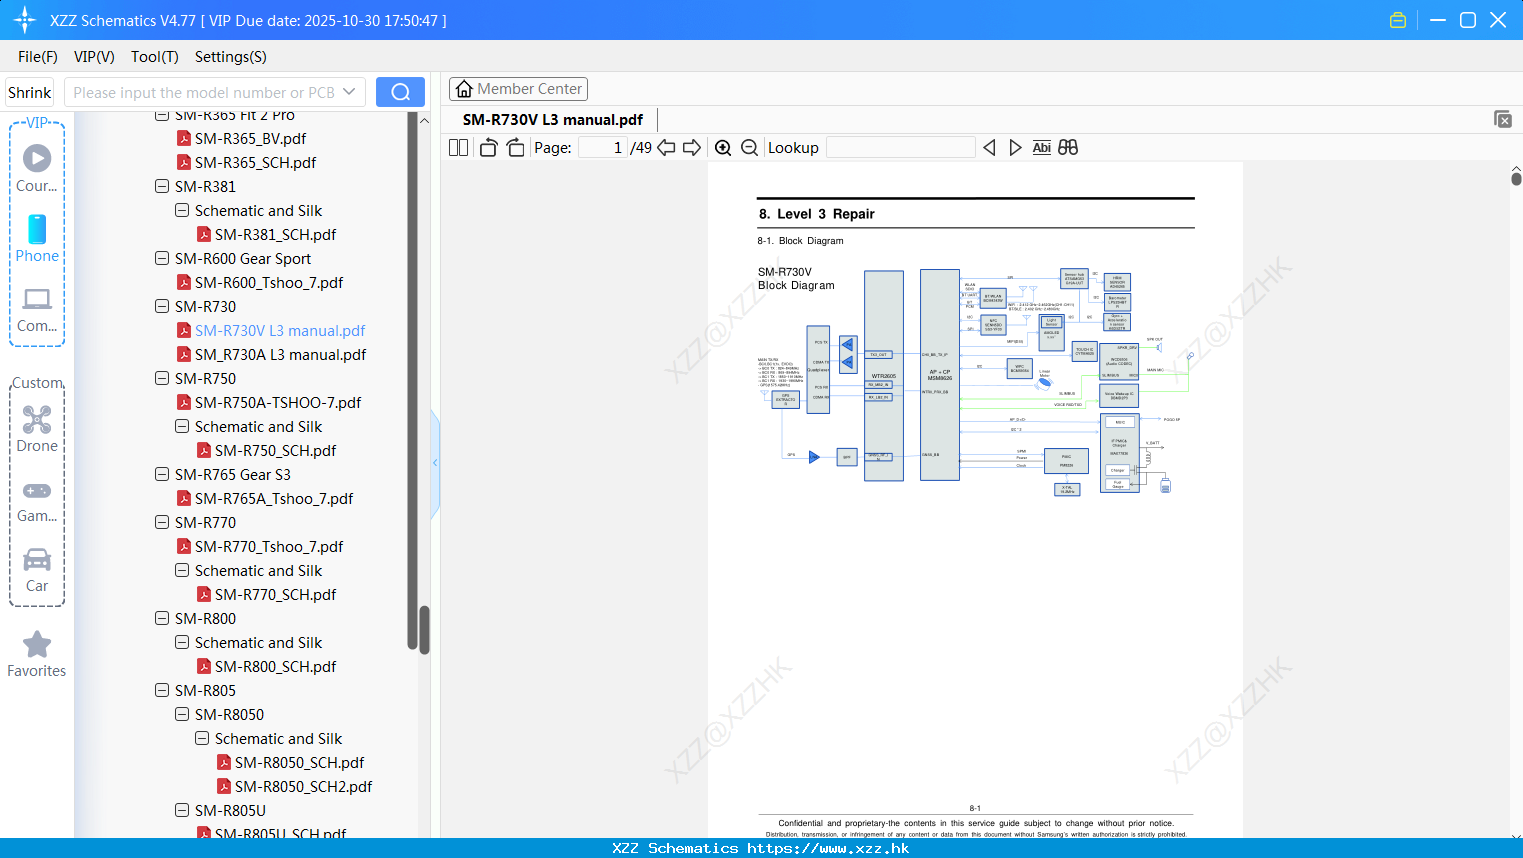This screenshot has height=858, width=1523.
Task: Collapse the SM-R8050 node
Action: [182, 714]
